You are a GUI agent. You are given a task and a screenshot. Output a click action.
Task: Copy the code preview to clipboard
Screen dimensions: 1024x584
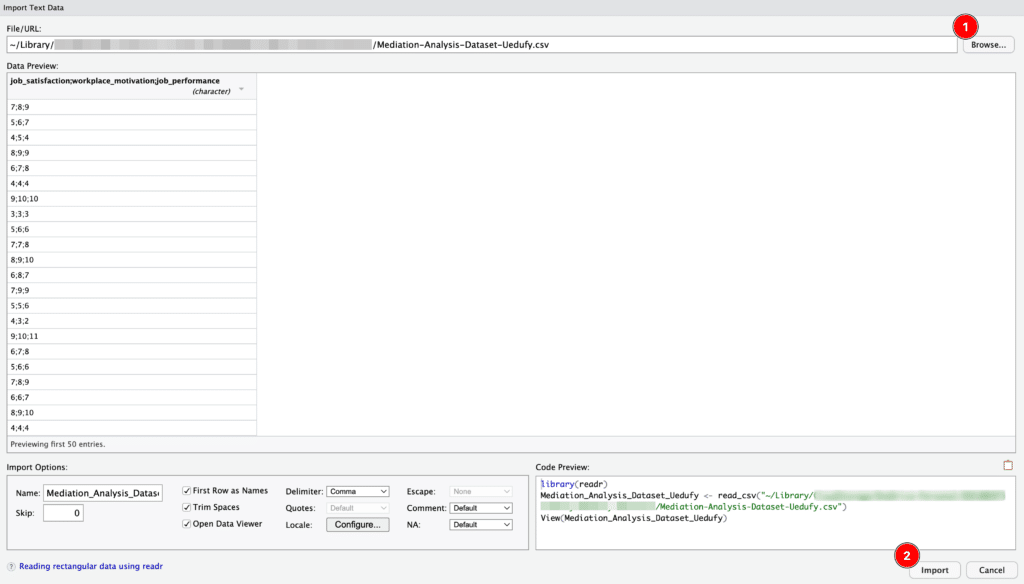click(x=1008, y=463)
